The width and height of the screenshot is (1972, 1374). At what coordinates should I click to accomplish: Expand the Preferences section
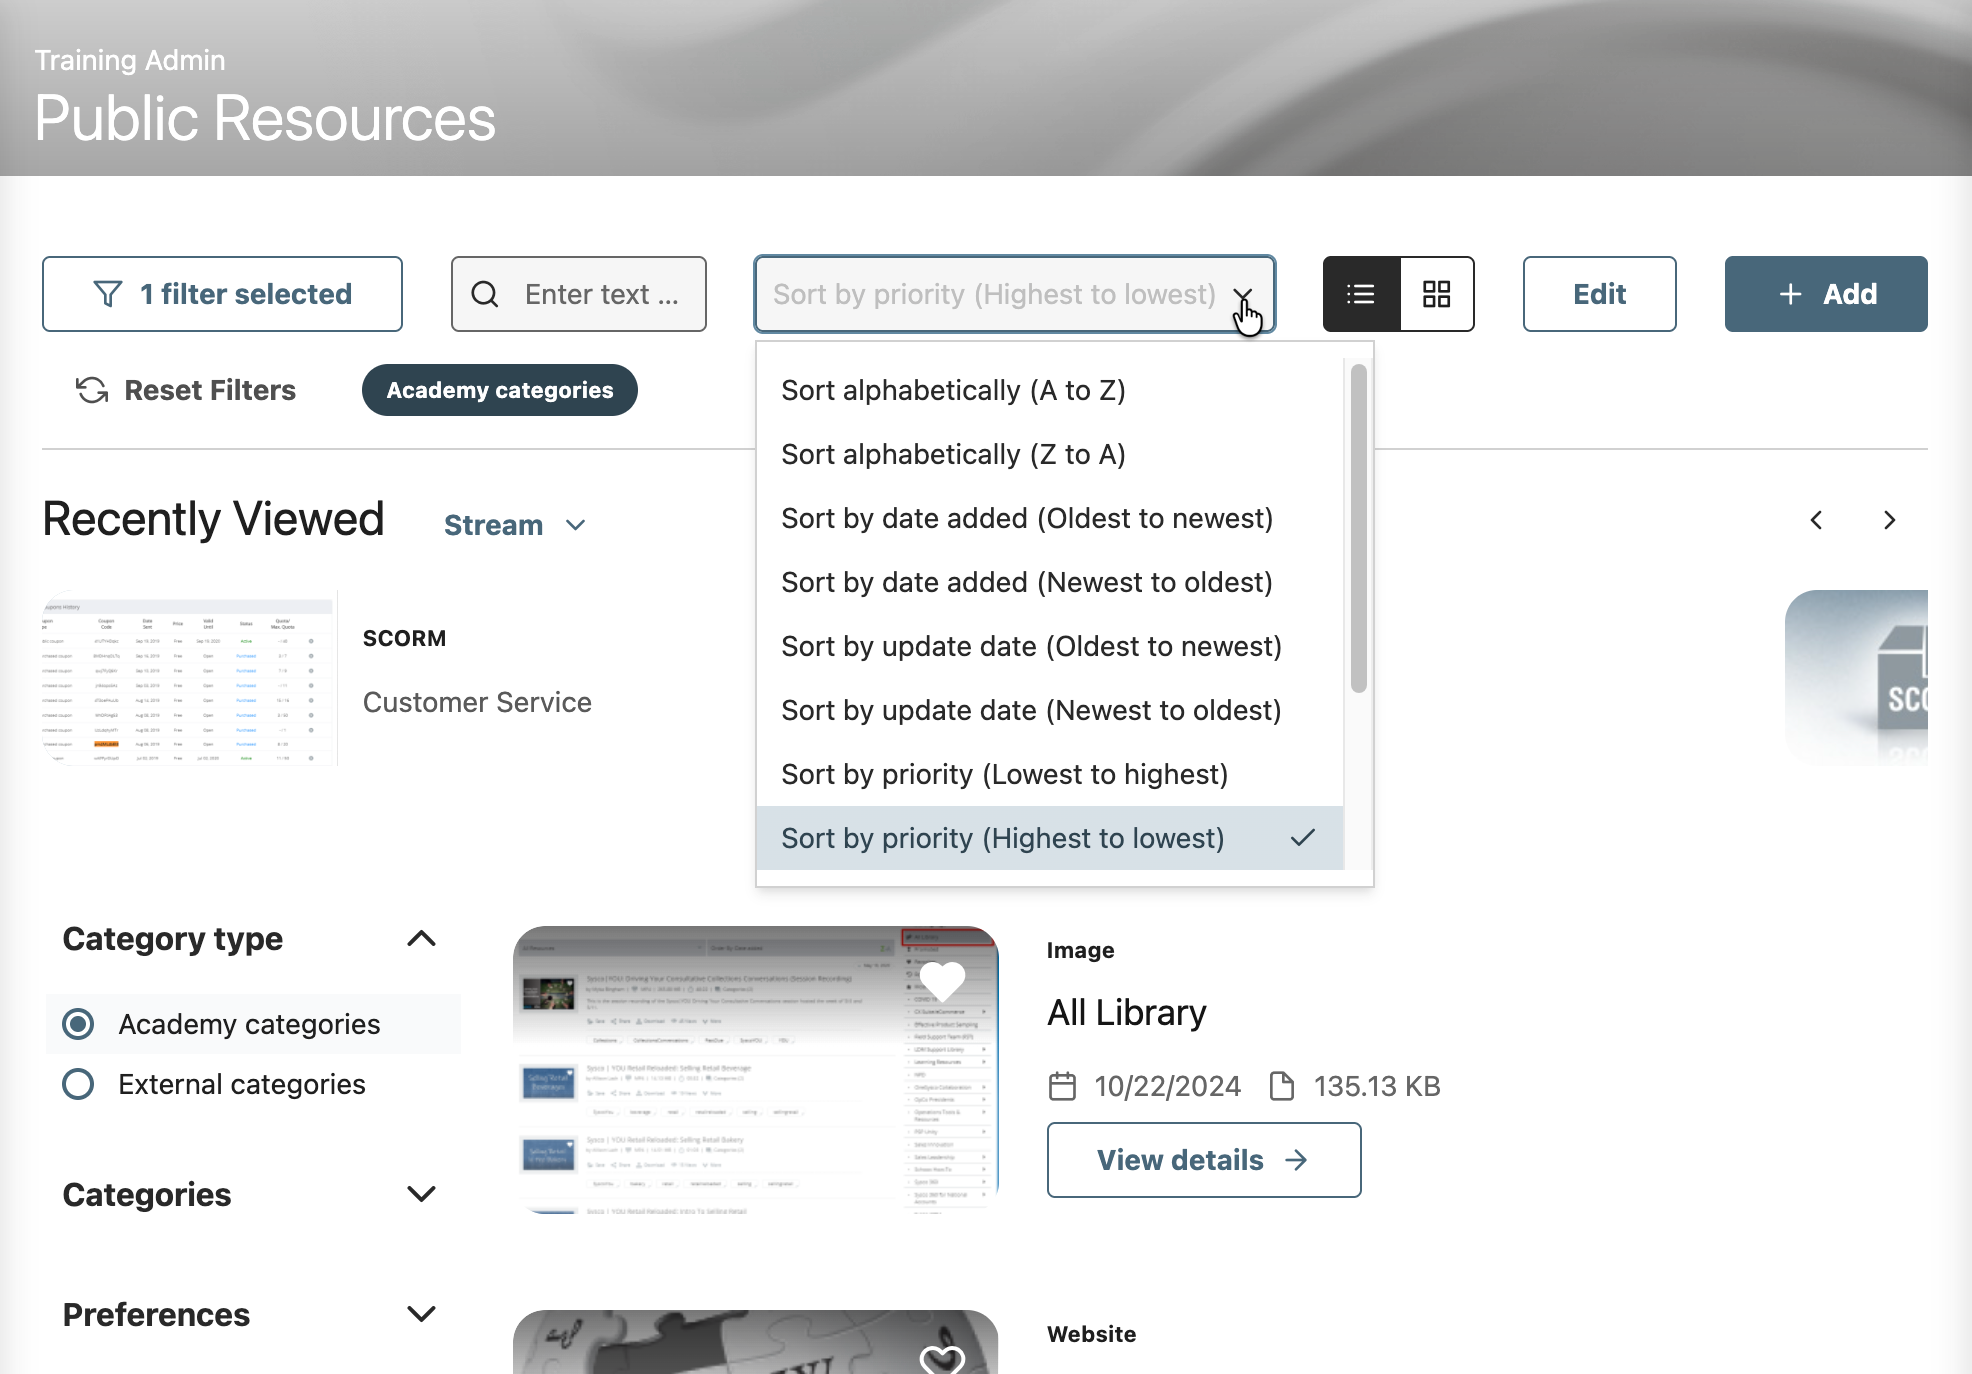point(422,1314)
